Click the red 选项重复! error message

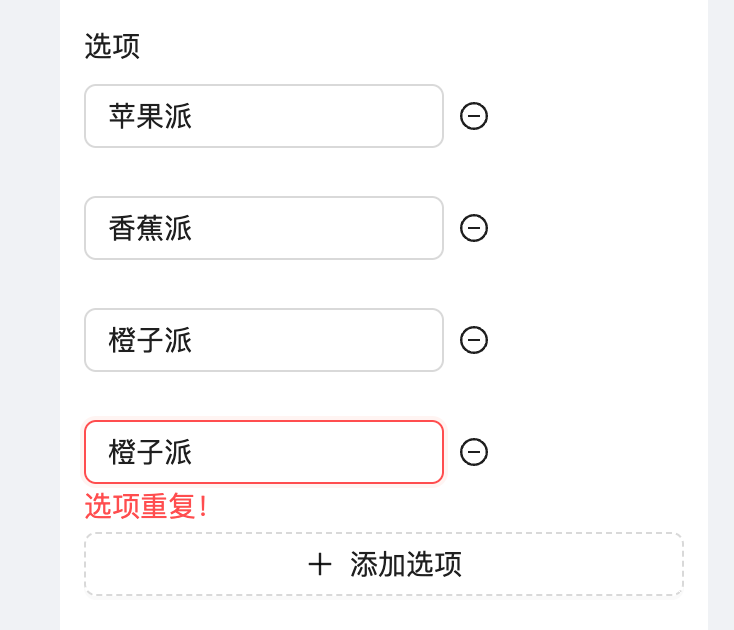coord(146,506)
